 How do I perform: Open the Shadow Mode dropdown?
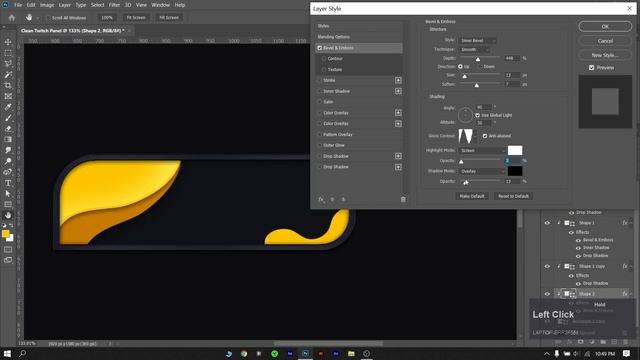click(x=482, y=171)
